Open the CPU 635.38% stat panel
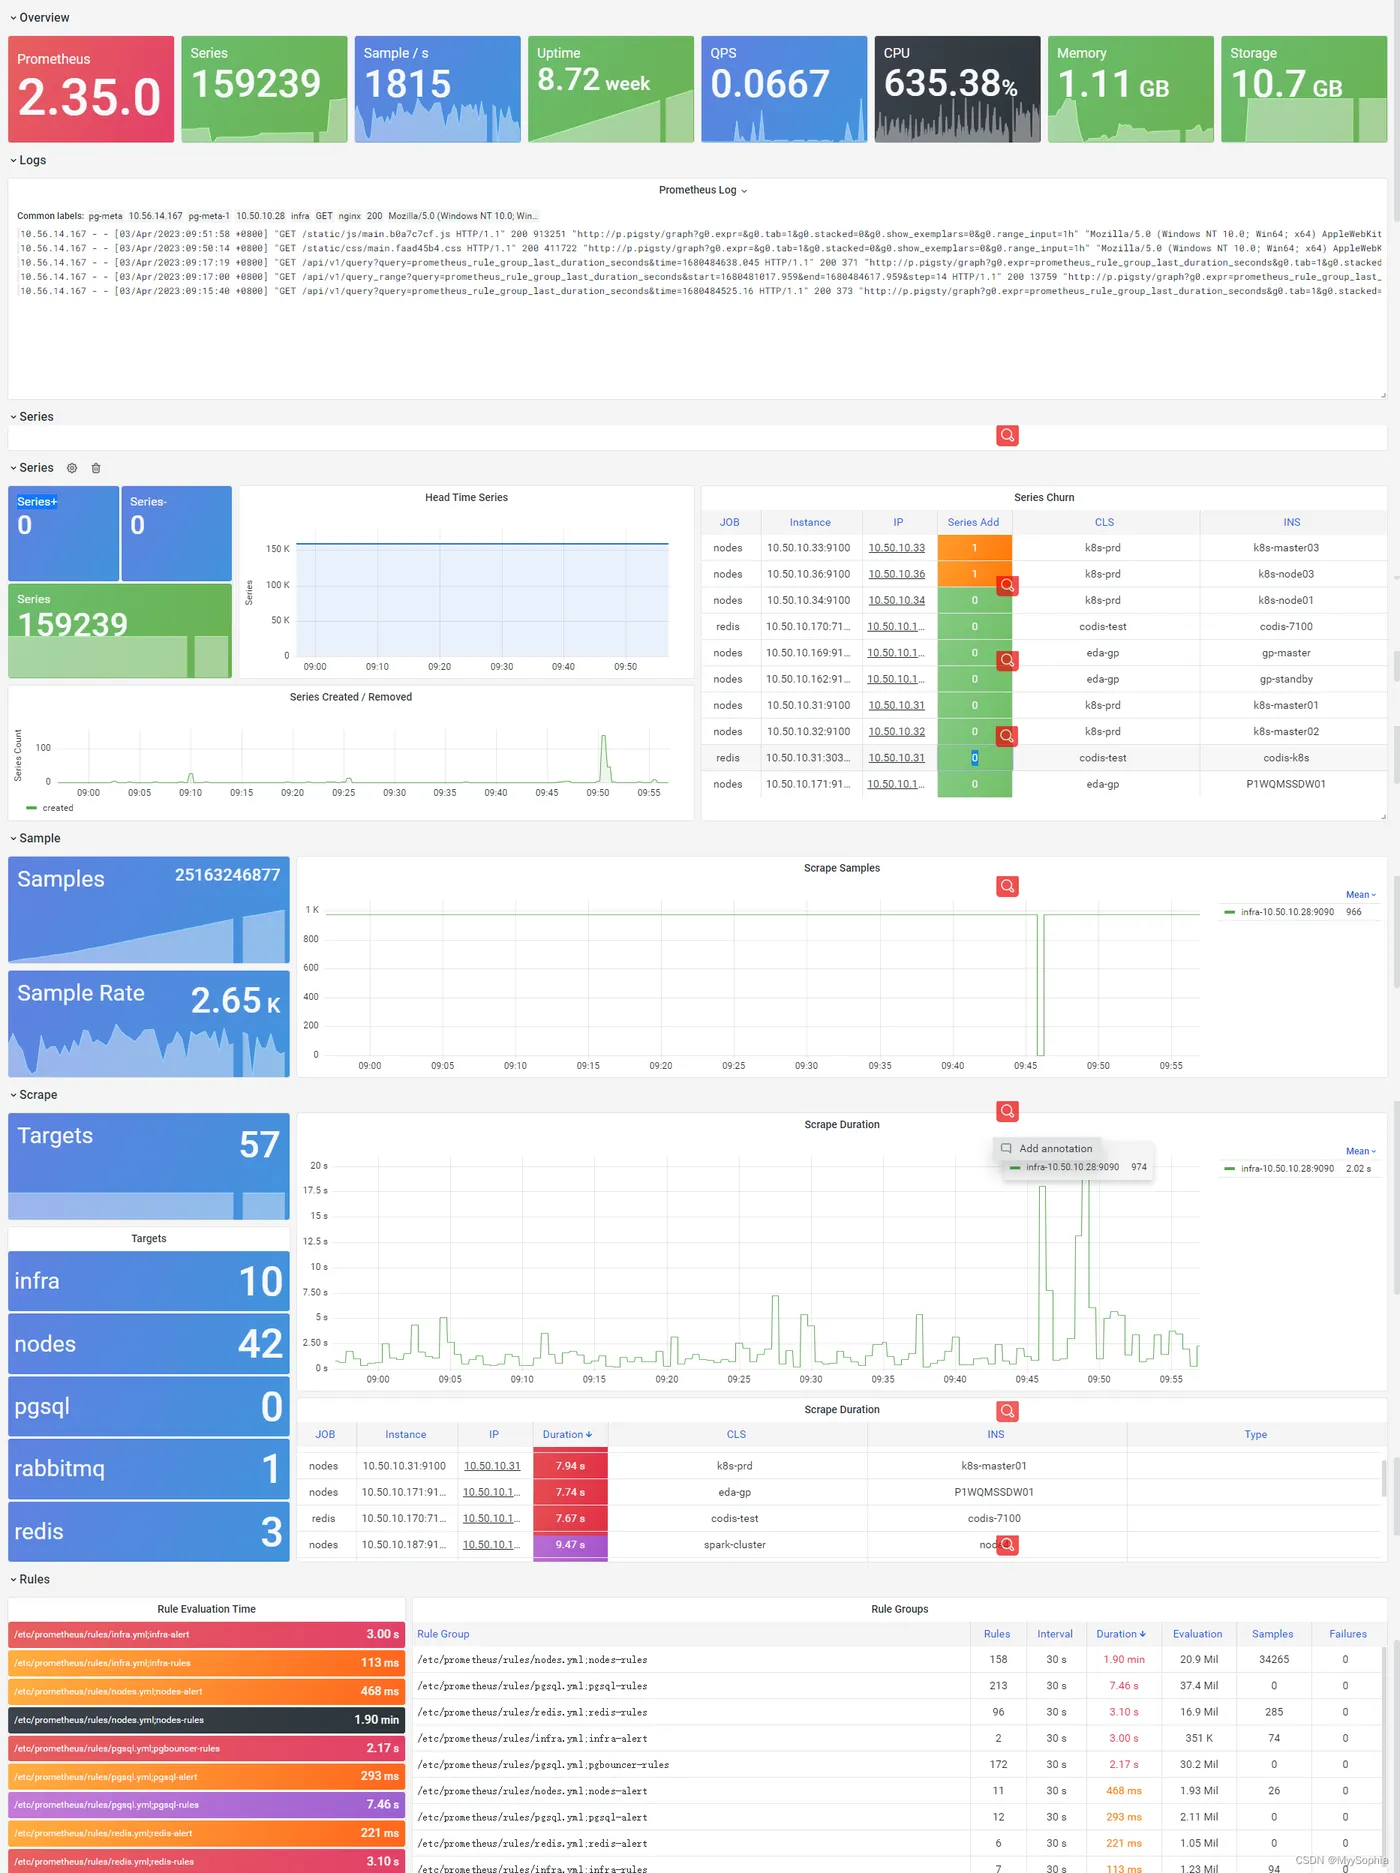 tap(957, 89)
